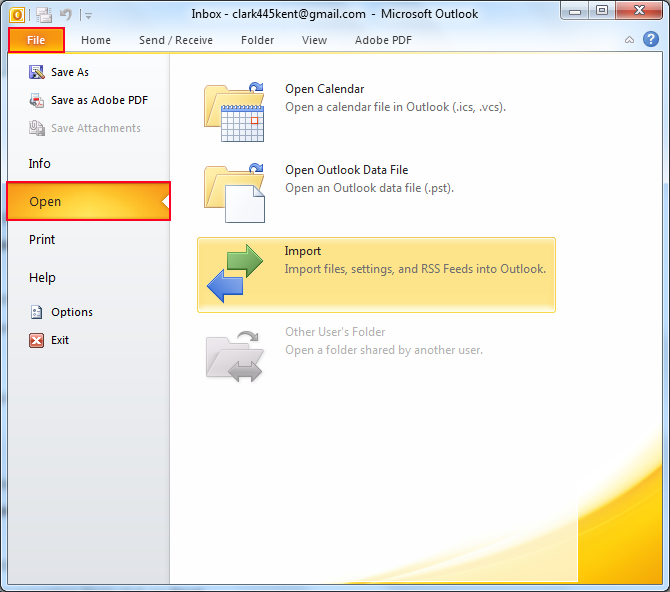Click the Undo icon in quick access toolbar
This screenshot has width=670, height=592.
coord(66,15)
